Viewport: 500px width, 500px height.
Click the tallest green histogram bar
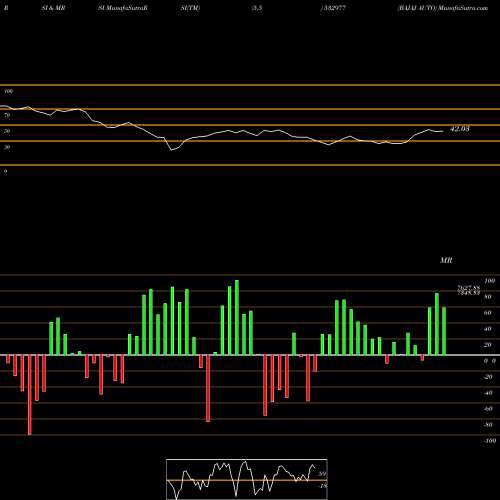point(237,318)
